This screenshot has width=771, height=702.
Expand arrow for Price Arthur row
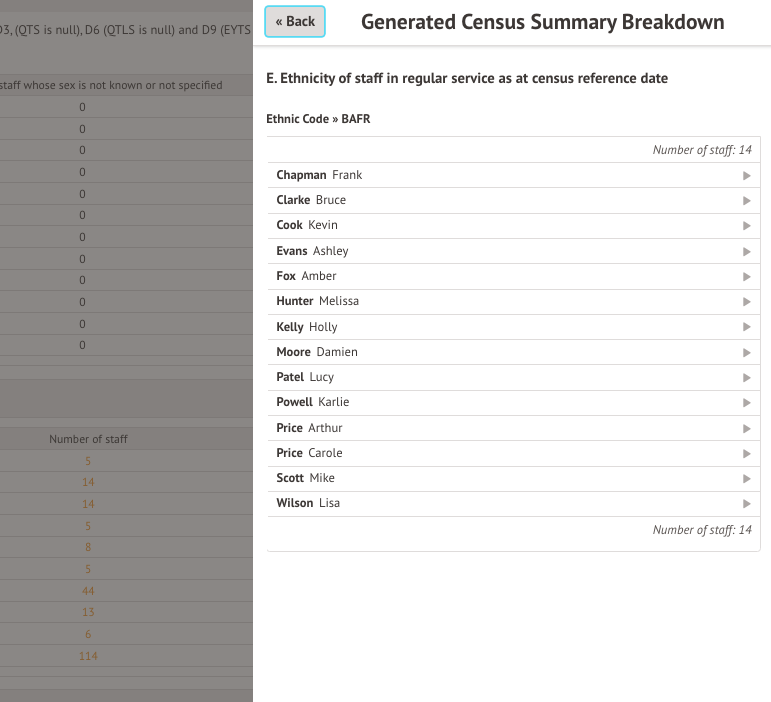coord(746,428)
